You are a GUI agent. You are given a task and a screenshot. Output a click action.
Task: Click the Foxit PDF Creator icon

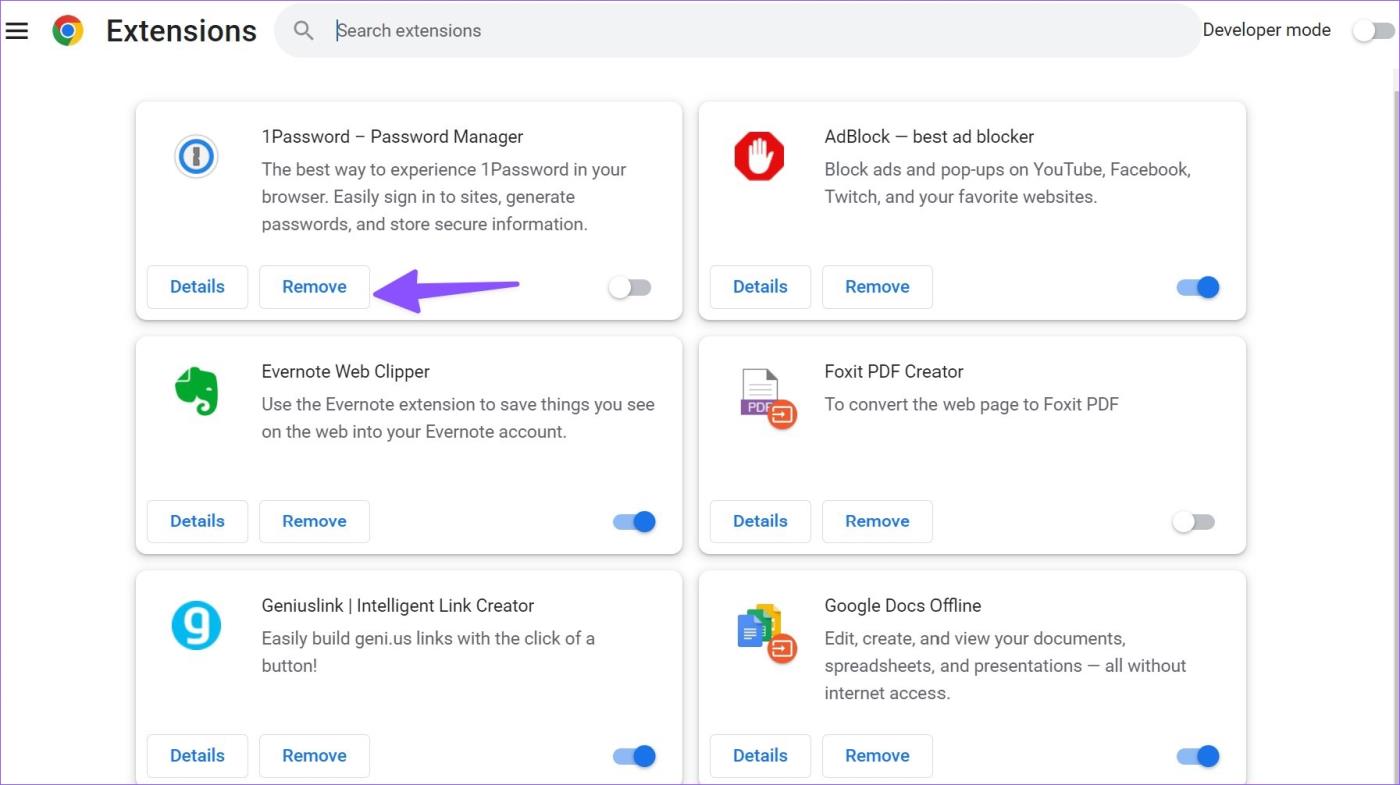click(x=767, y=398)
